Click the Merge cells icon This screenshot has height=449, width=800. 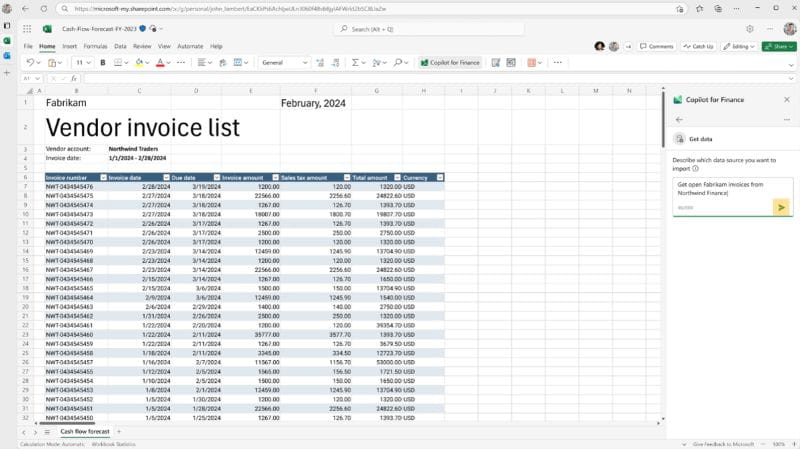[x=238, y=63]
